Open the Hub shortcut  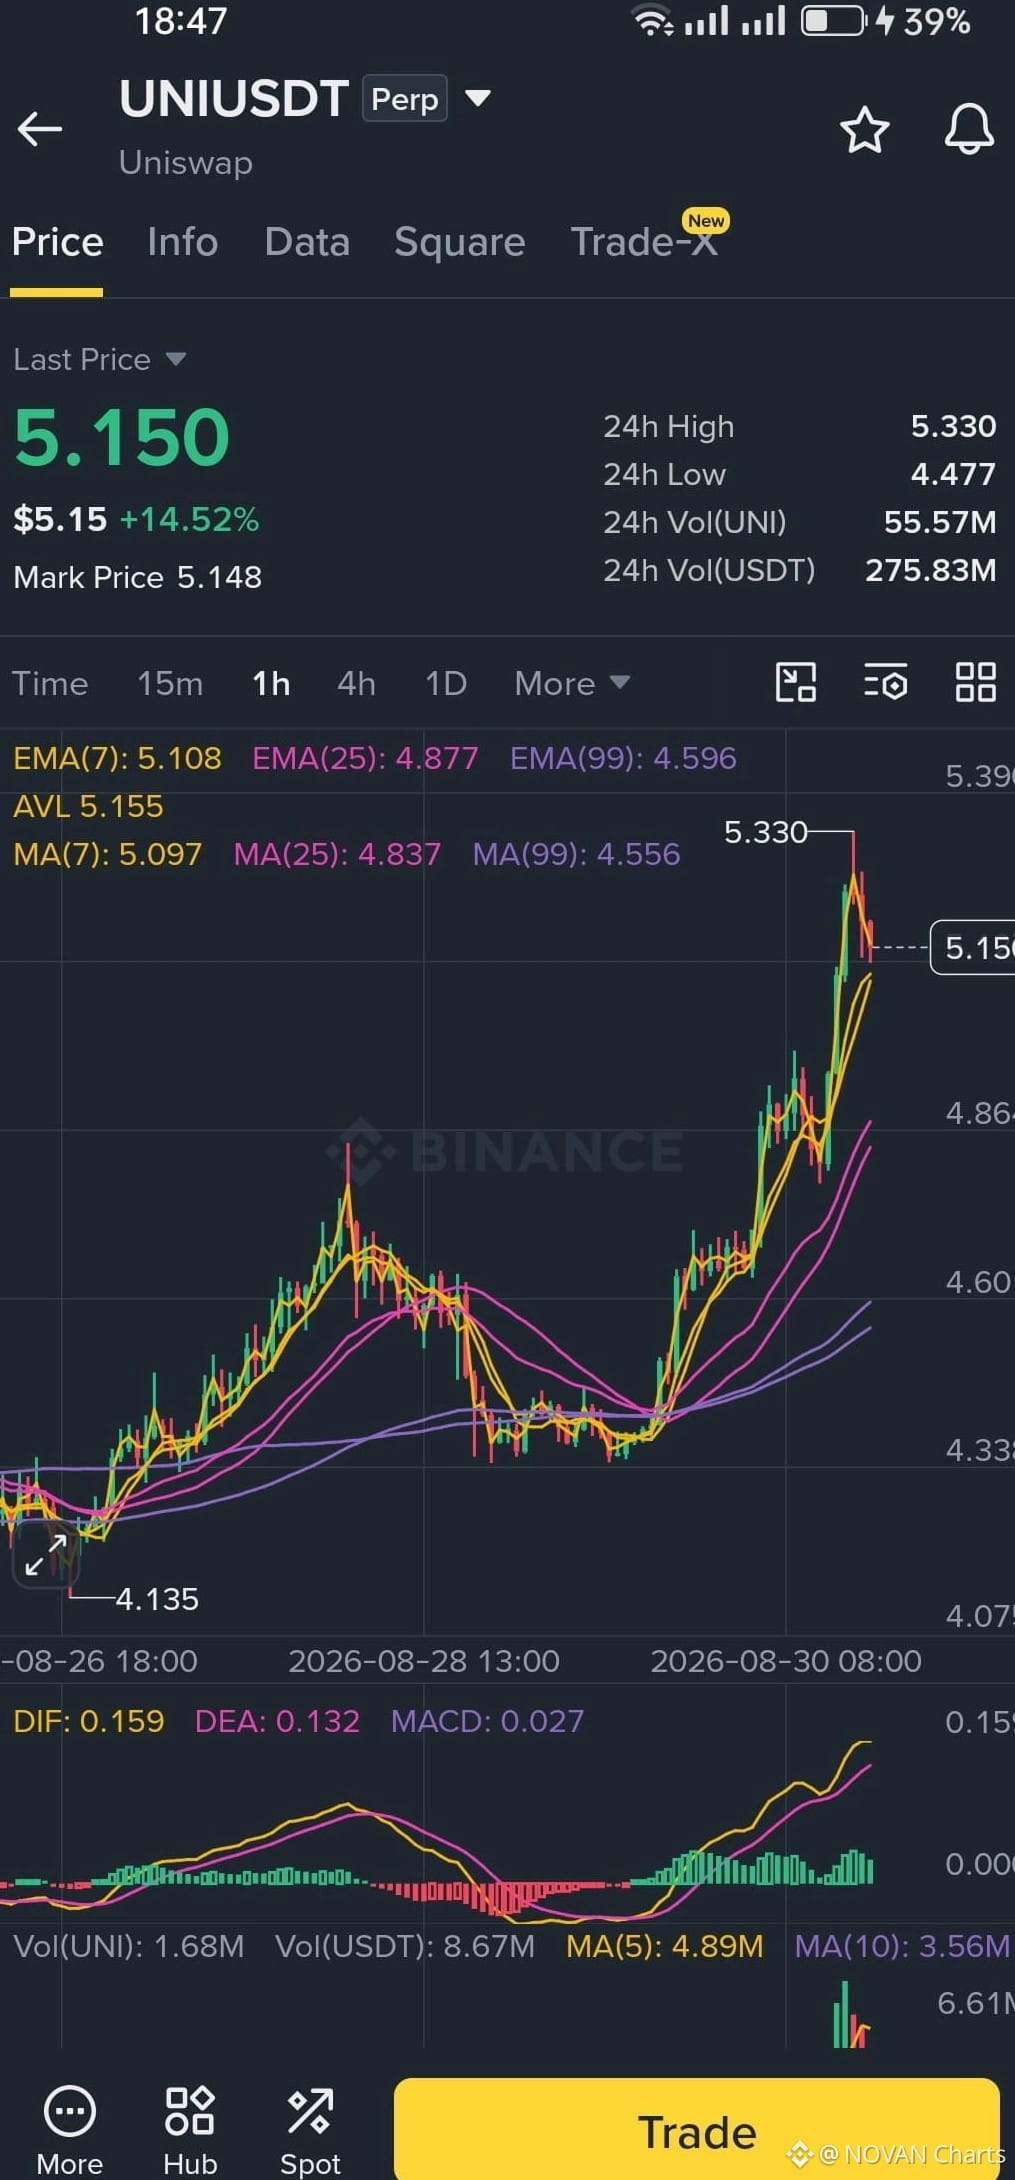[x=190, y=2131]
